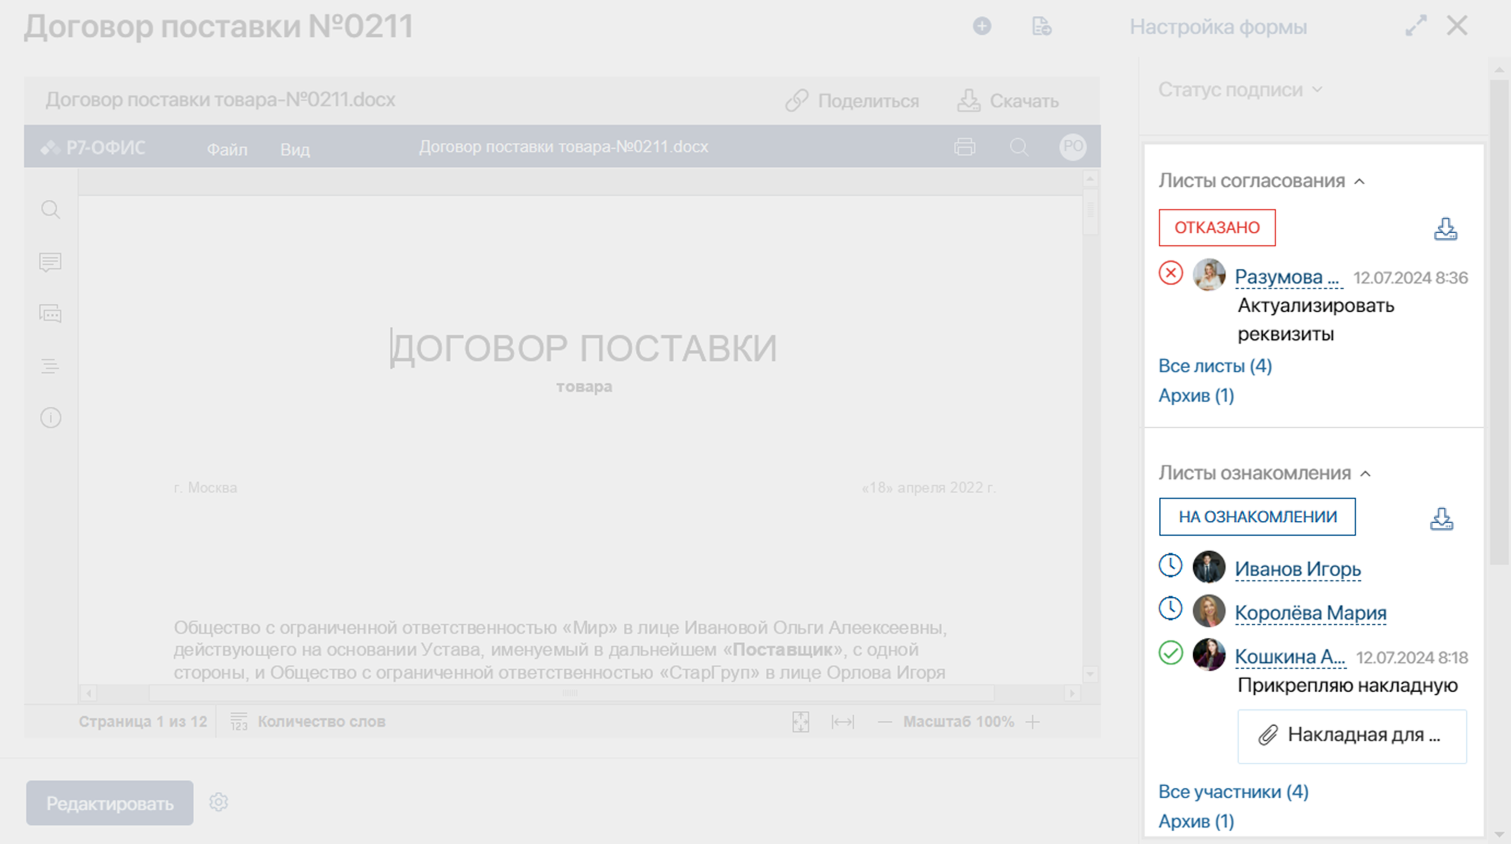The width and height of the screenshot is (1511, 844).
Task: Click the plus icon beside contract title
Action: point(982,27)
